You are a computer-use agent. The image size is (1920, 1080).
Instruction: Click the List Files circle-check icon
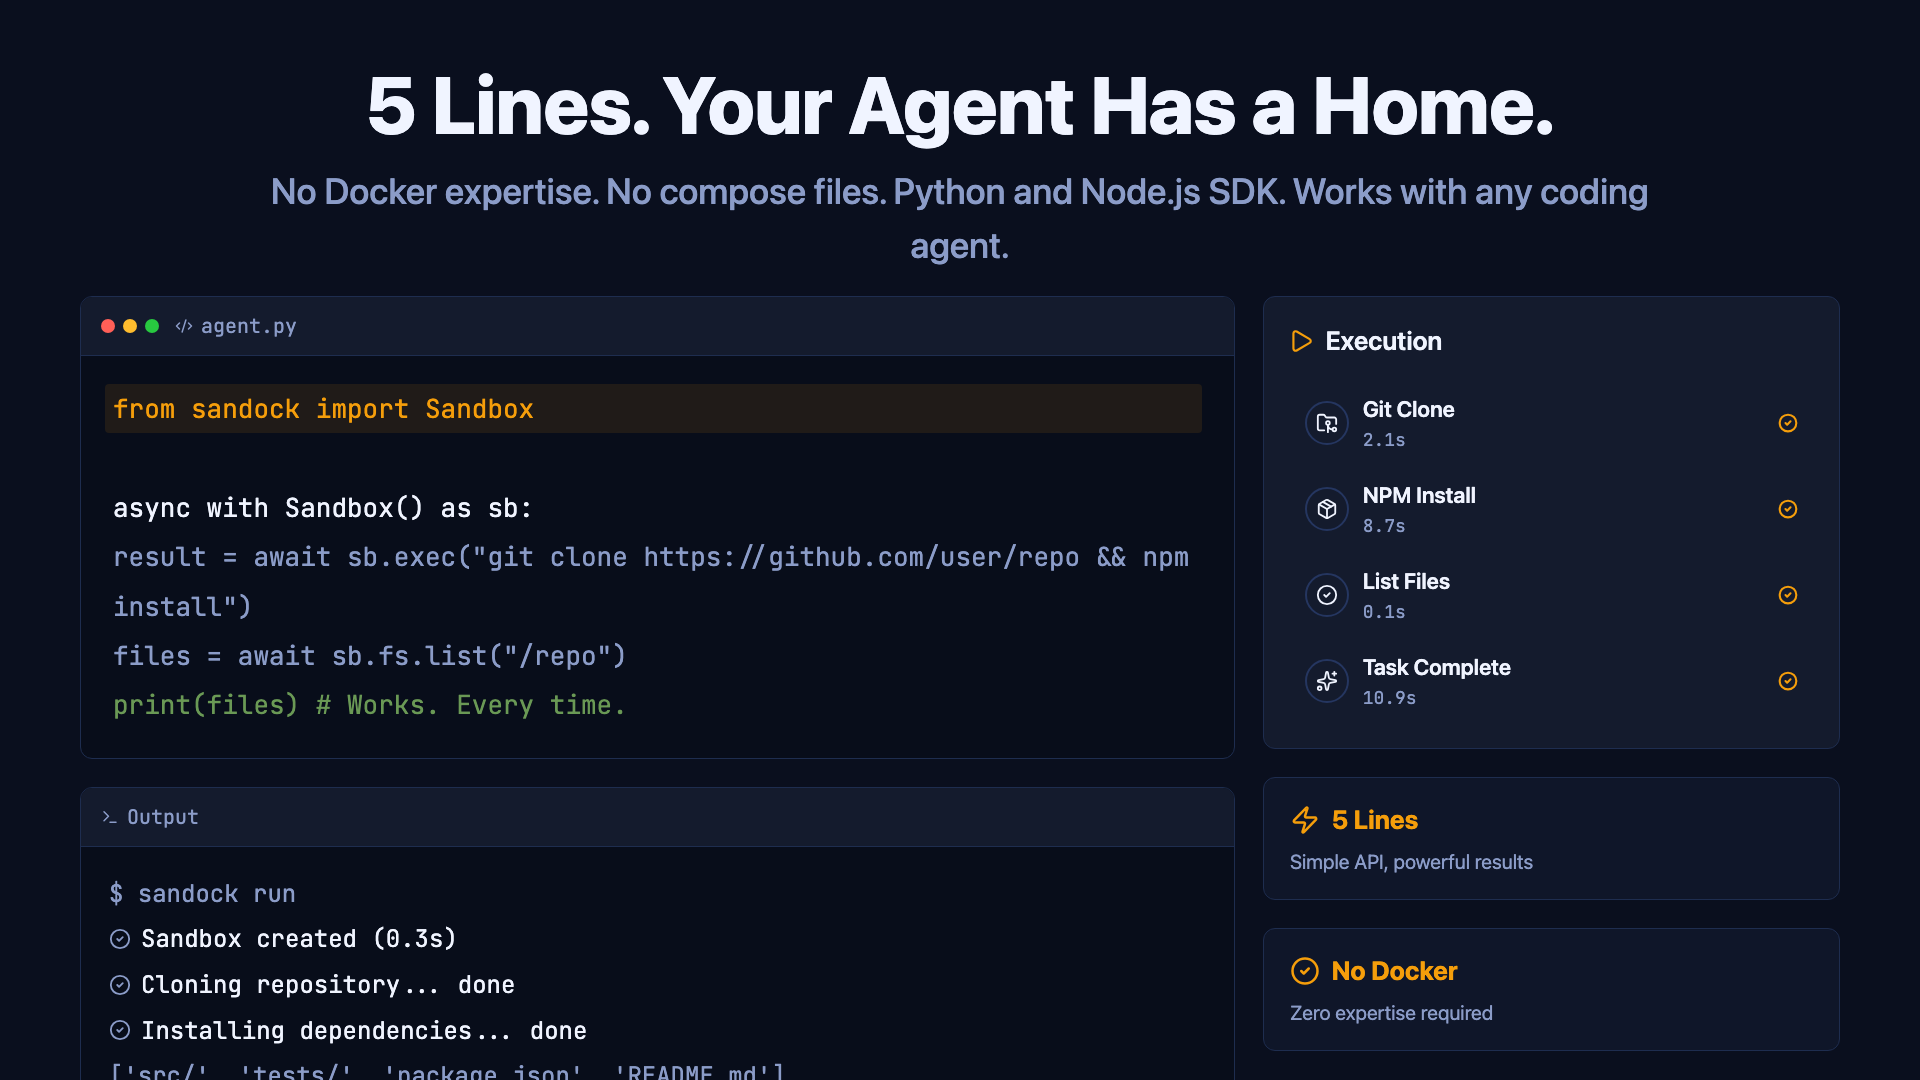point(1327,595)
